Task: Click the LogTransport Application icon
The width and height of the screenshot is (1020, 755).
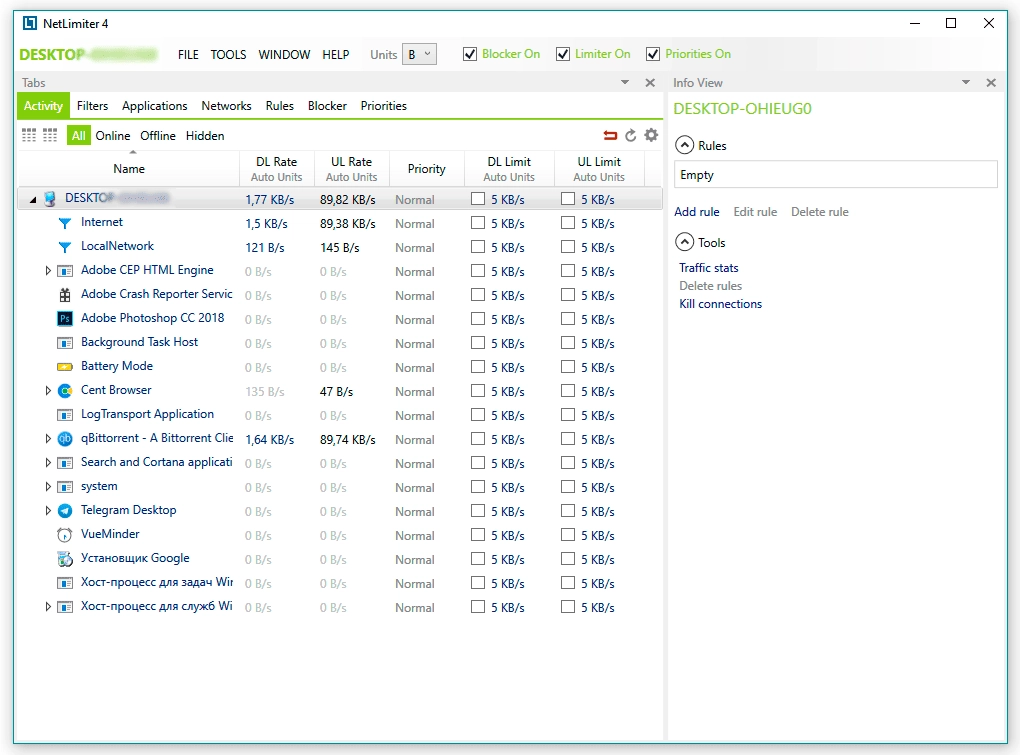Action: 64,415
